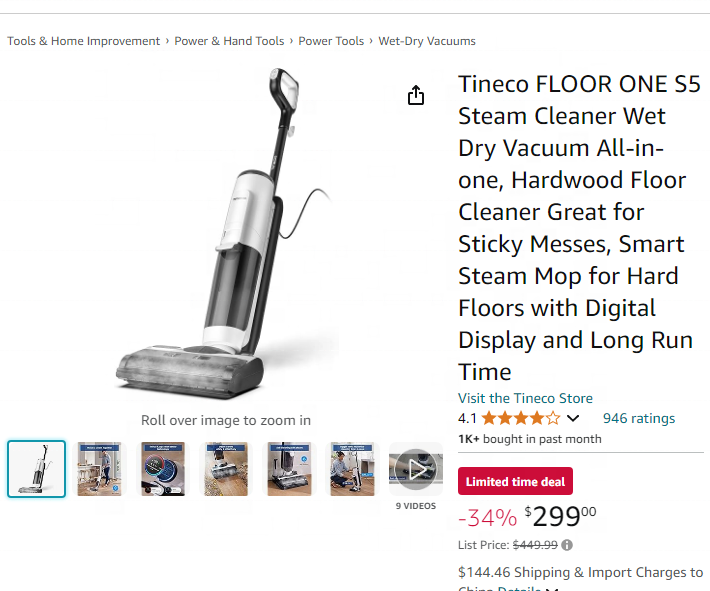
Task: Visit the Tineco Store
Action: click(525, 398)
